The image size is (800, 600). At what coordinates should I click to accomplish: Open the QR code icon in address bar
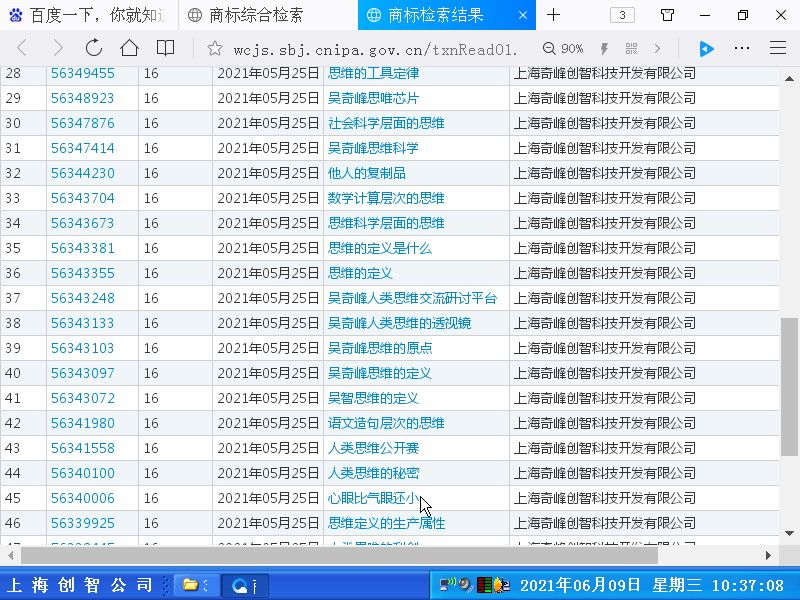point(631,49)
